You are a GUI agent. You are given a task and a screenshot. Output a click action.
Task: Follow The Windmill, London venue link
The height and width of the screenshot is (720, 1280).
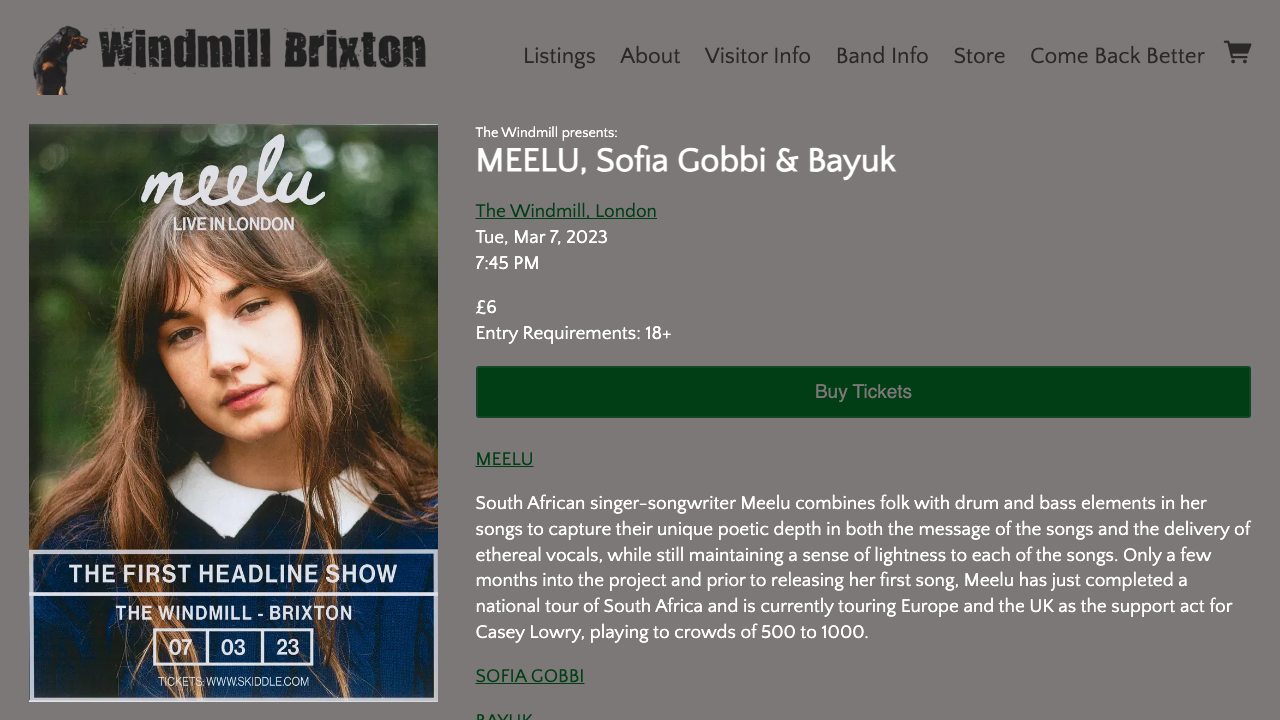566,211
